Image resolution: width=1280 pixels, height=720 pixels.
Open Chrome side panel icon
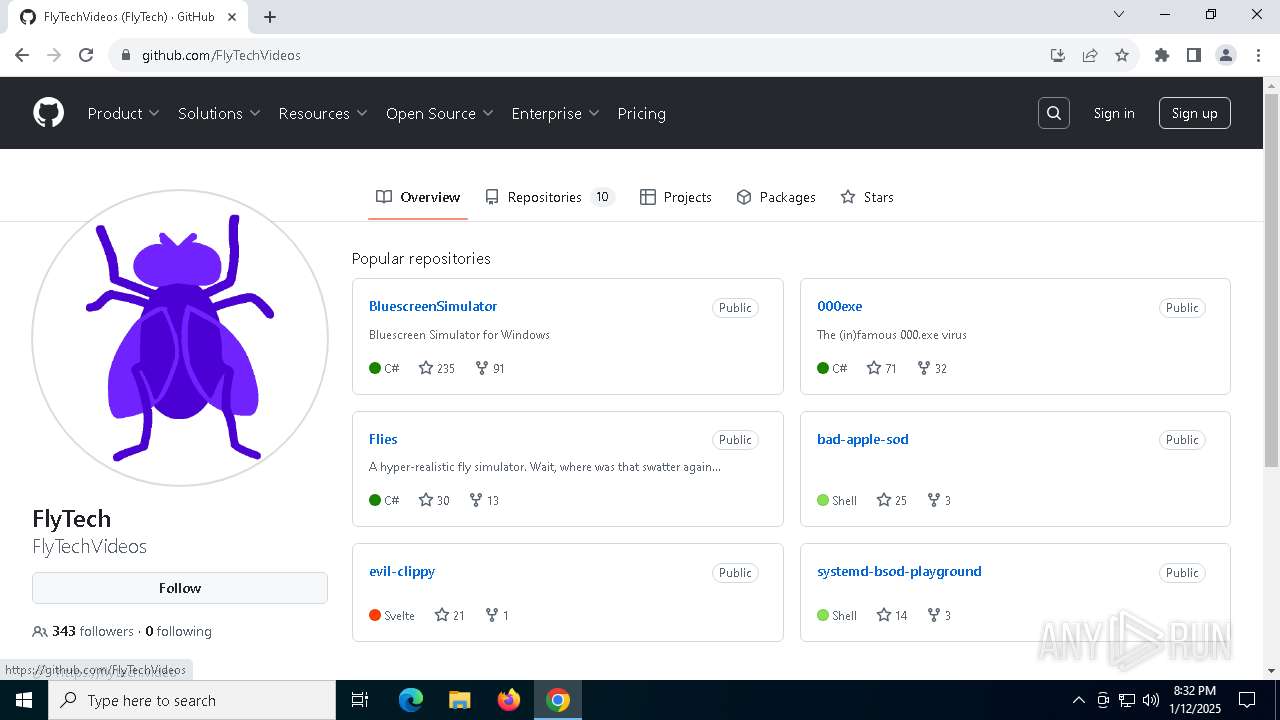[1194, 55]
